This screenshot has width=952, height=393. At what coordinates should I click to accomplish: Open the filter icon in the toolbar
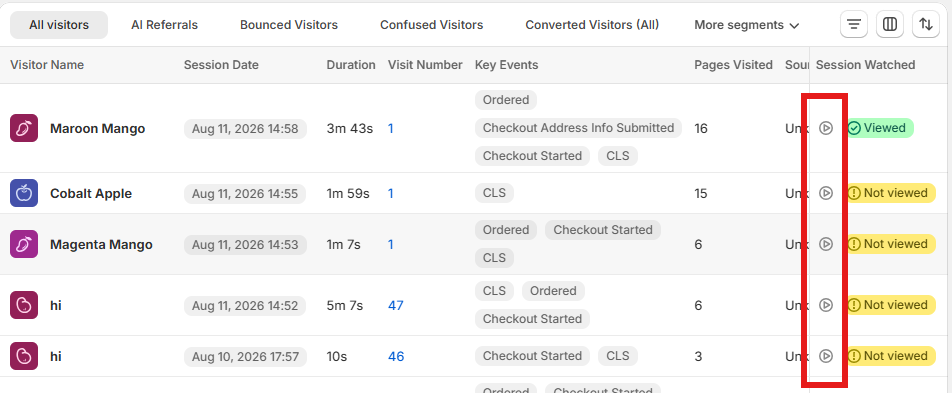[x=854, y=24]
